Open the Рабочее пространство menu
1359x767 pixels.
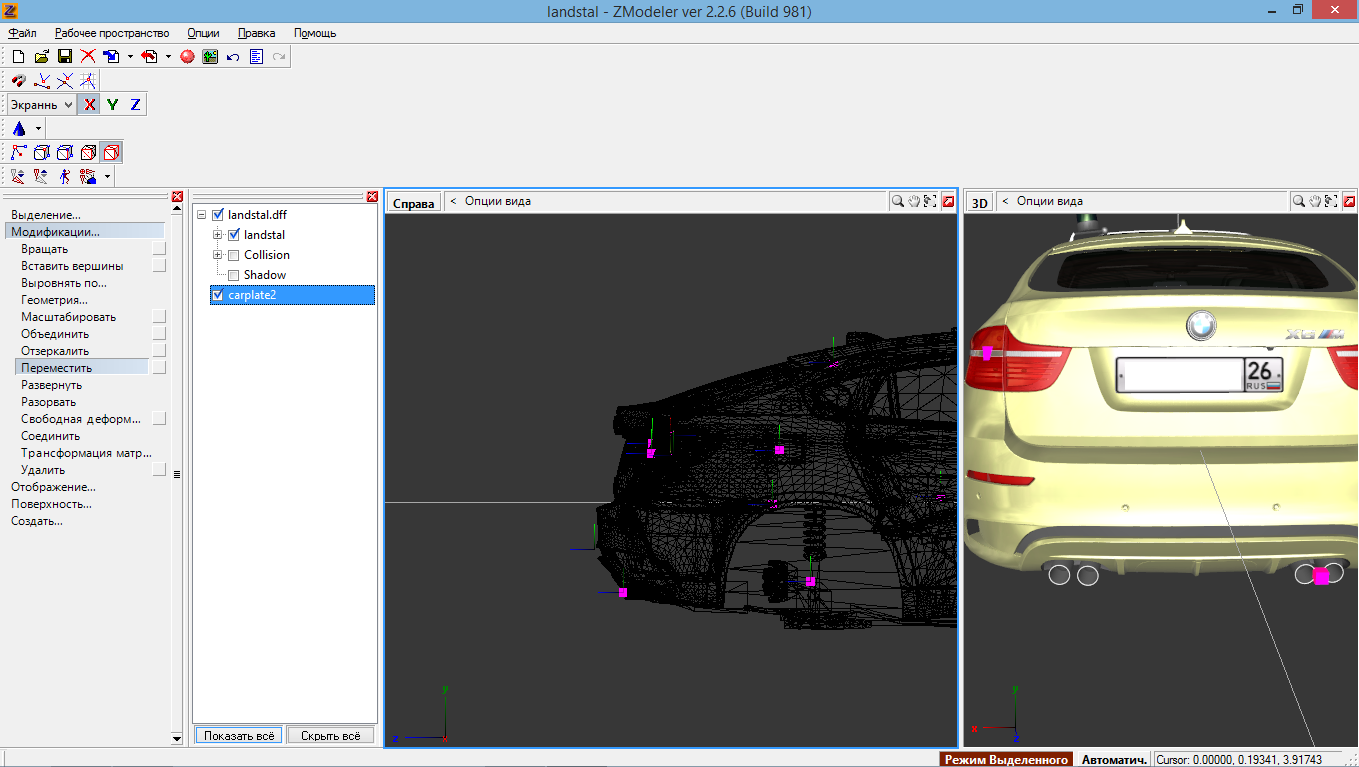coord(112,33)
